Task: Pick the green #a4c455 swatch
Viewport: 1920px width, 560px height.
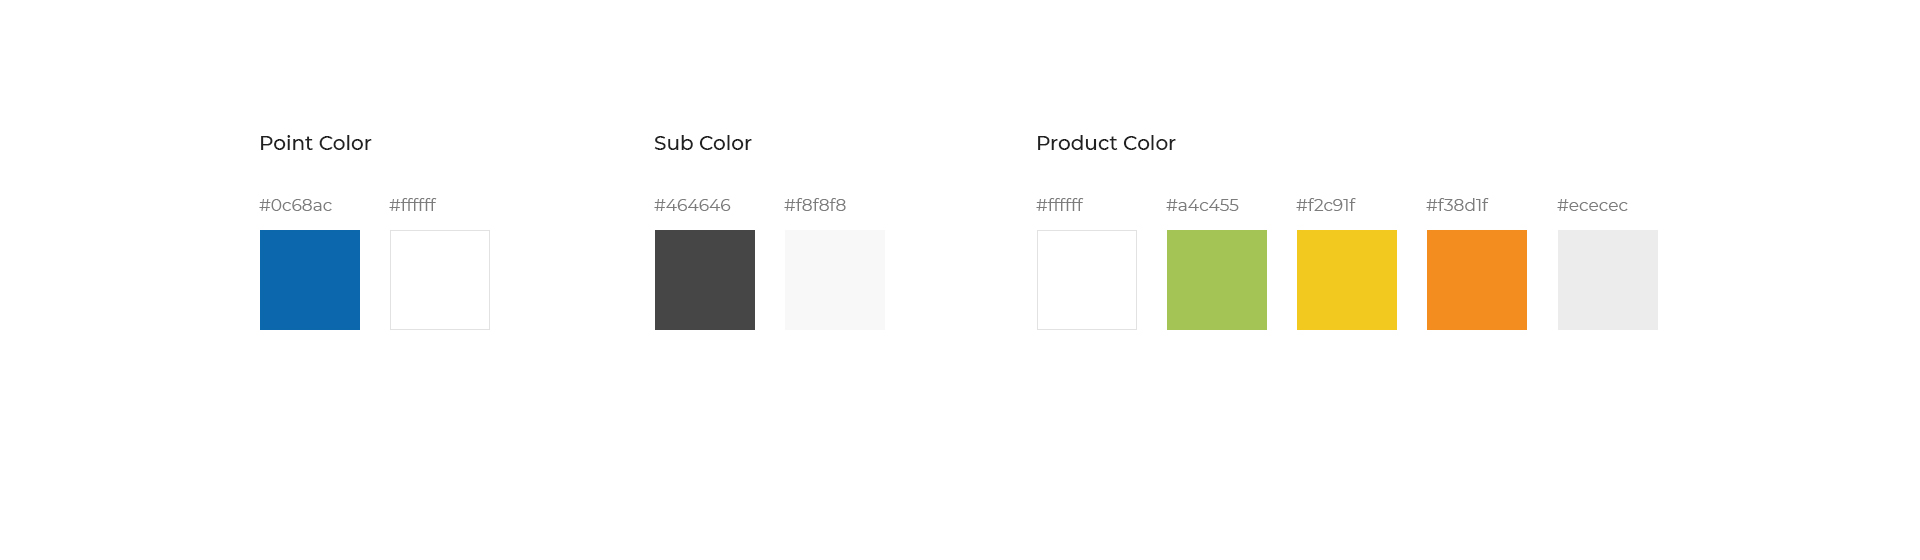Action: click(1217, 280)
